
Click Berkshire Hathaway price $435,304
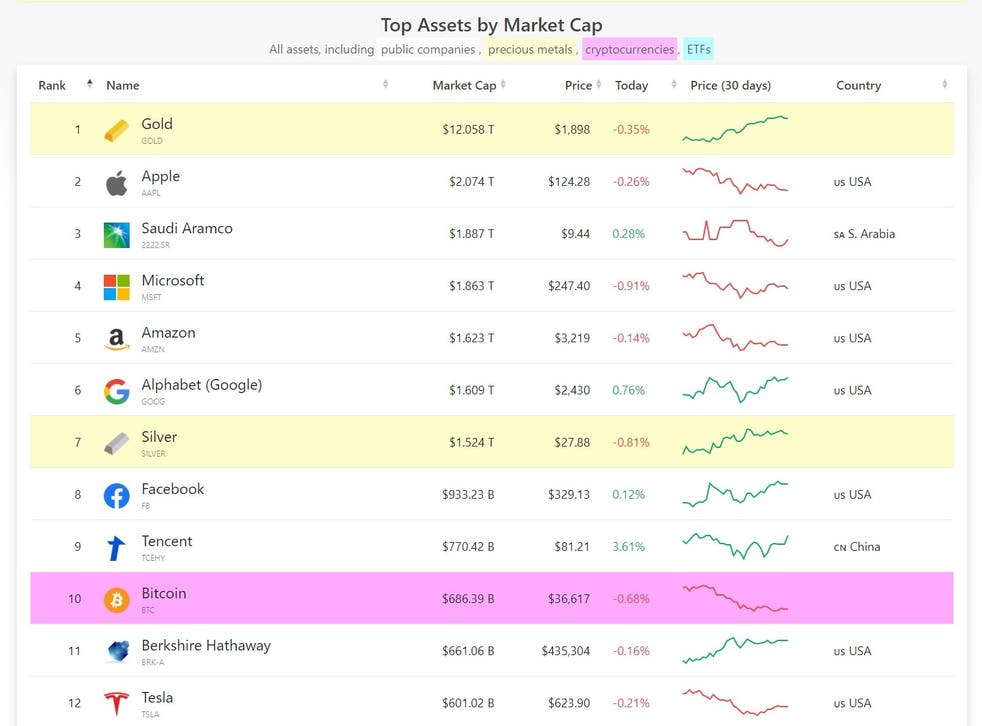566,651
